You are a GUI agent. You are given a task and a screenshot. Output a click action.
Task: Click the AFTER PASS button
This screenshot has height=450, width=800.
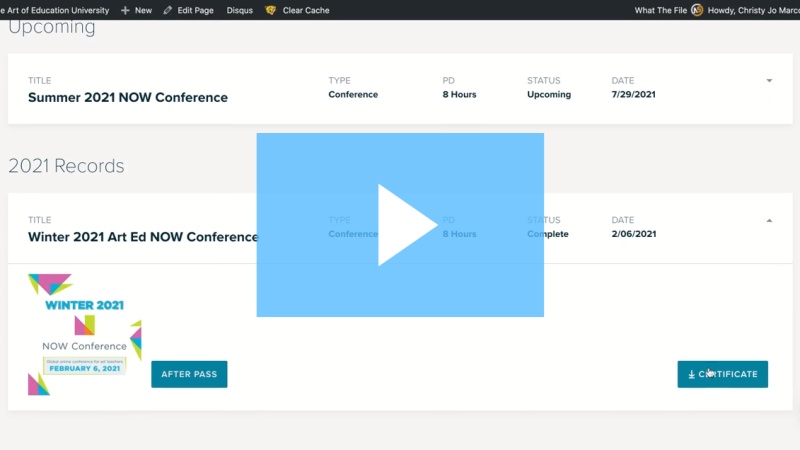[x=189, y=374]
